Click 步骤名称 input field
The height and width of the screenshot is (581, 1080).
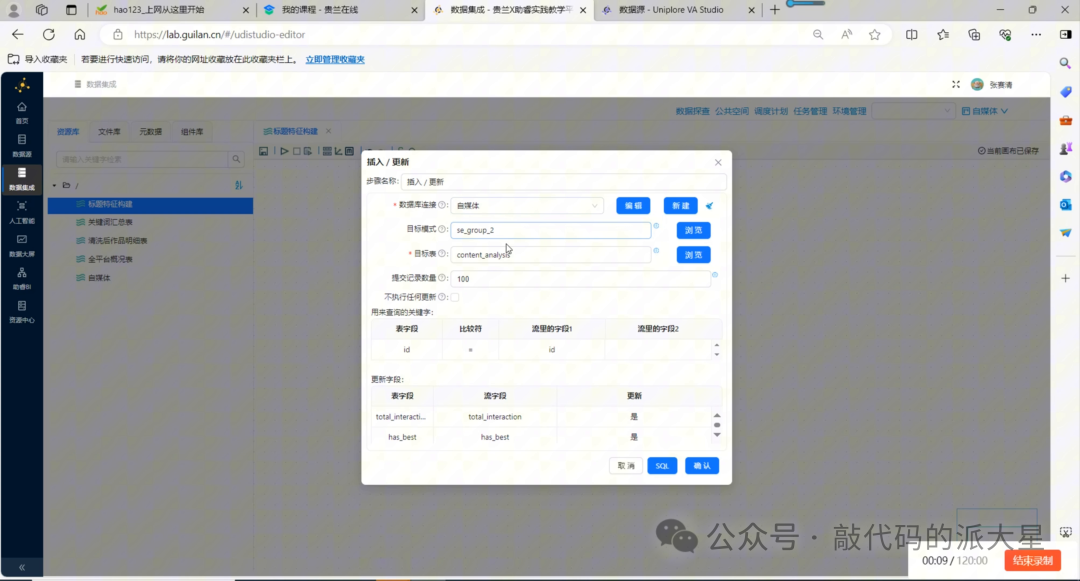(563, 182)
